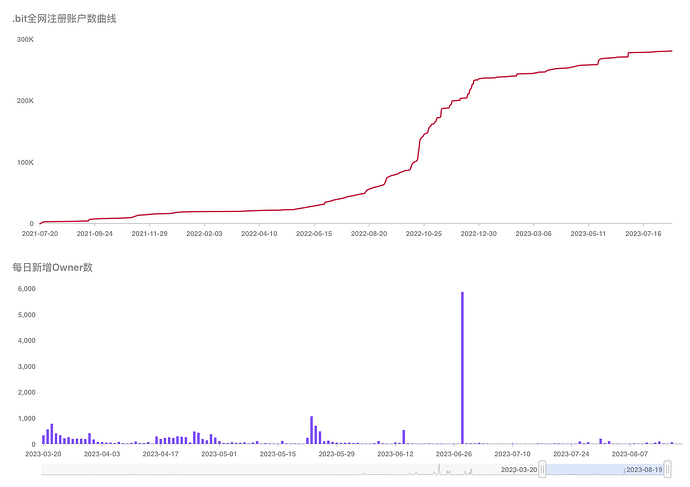Image resolution: width=690 pixels, height=487 pixels.
Task: Click the 300K y-axis label
Action: tap(25, 40)
